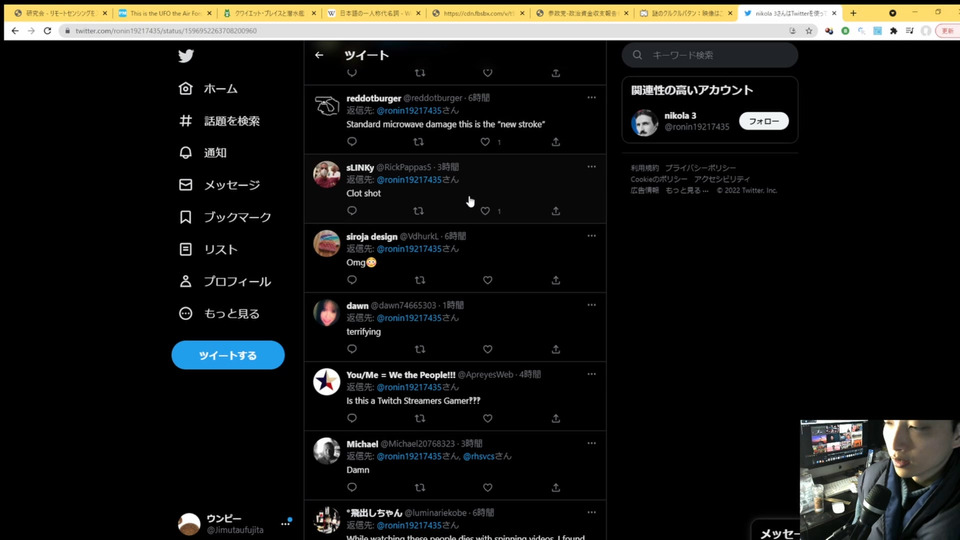
Task: Open a new browser tab
Action: 853,13
